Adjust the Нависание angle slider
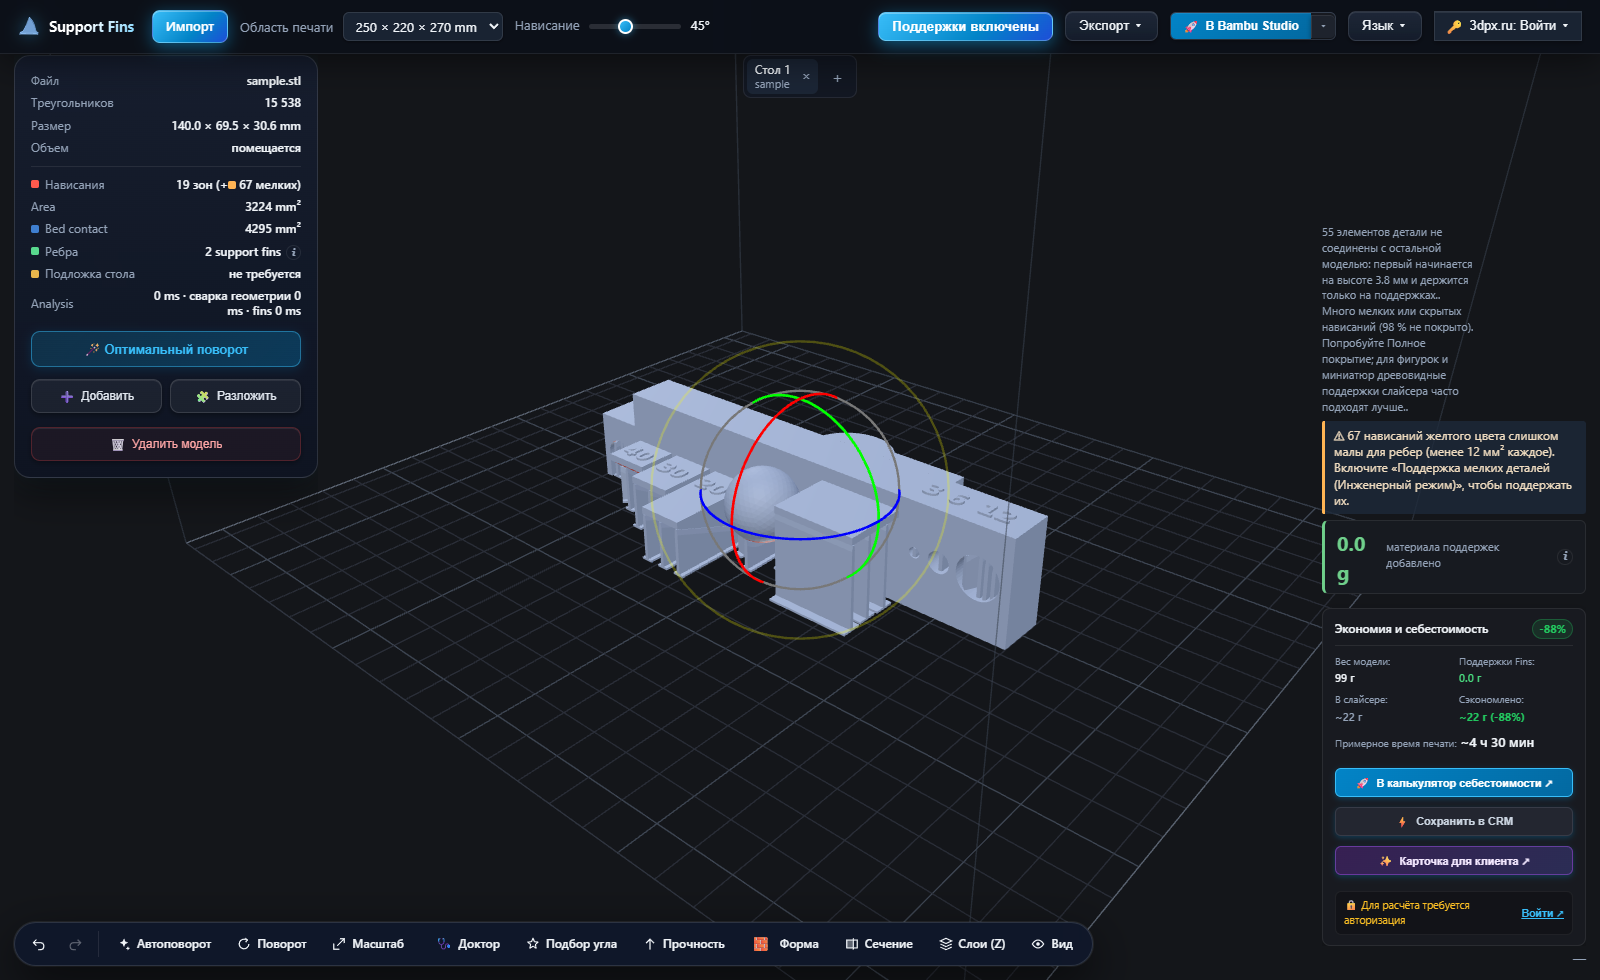 [634, 26]
